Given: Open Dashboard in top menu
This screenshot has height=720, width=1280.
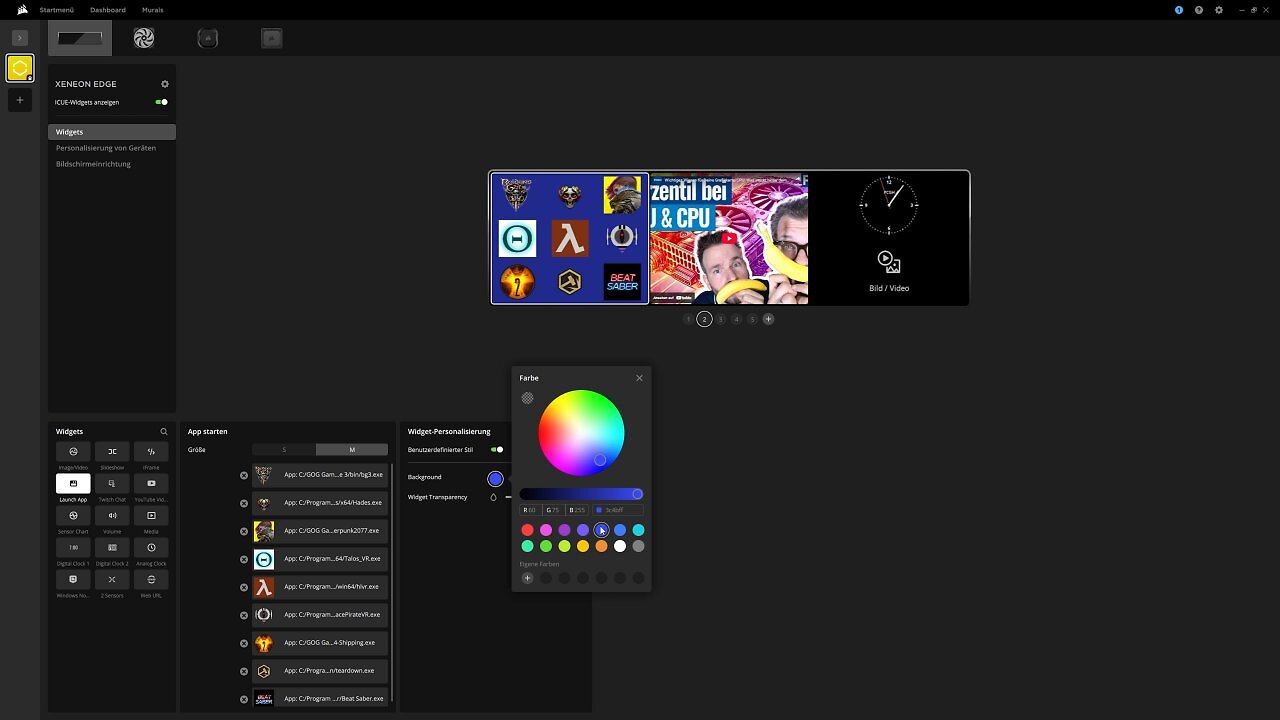Looking at the screenshot, I should click(108, 10).
